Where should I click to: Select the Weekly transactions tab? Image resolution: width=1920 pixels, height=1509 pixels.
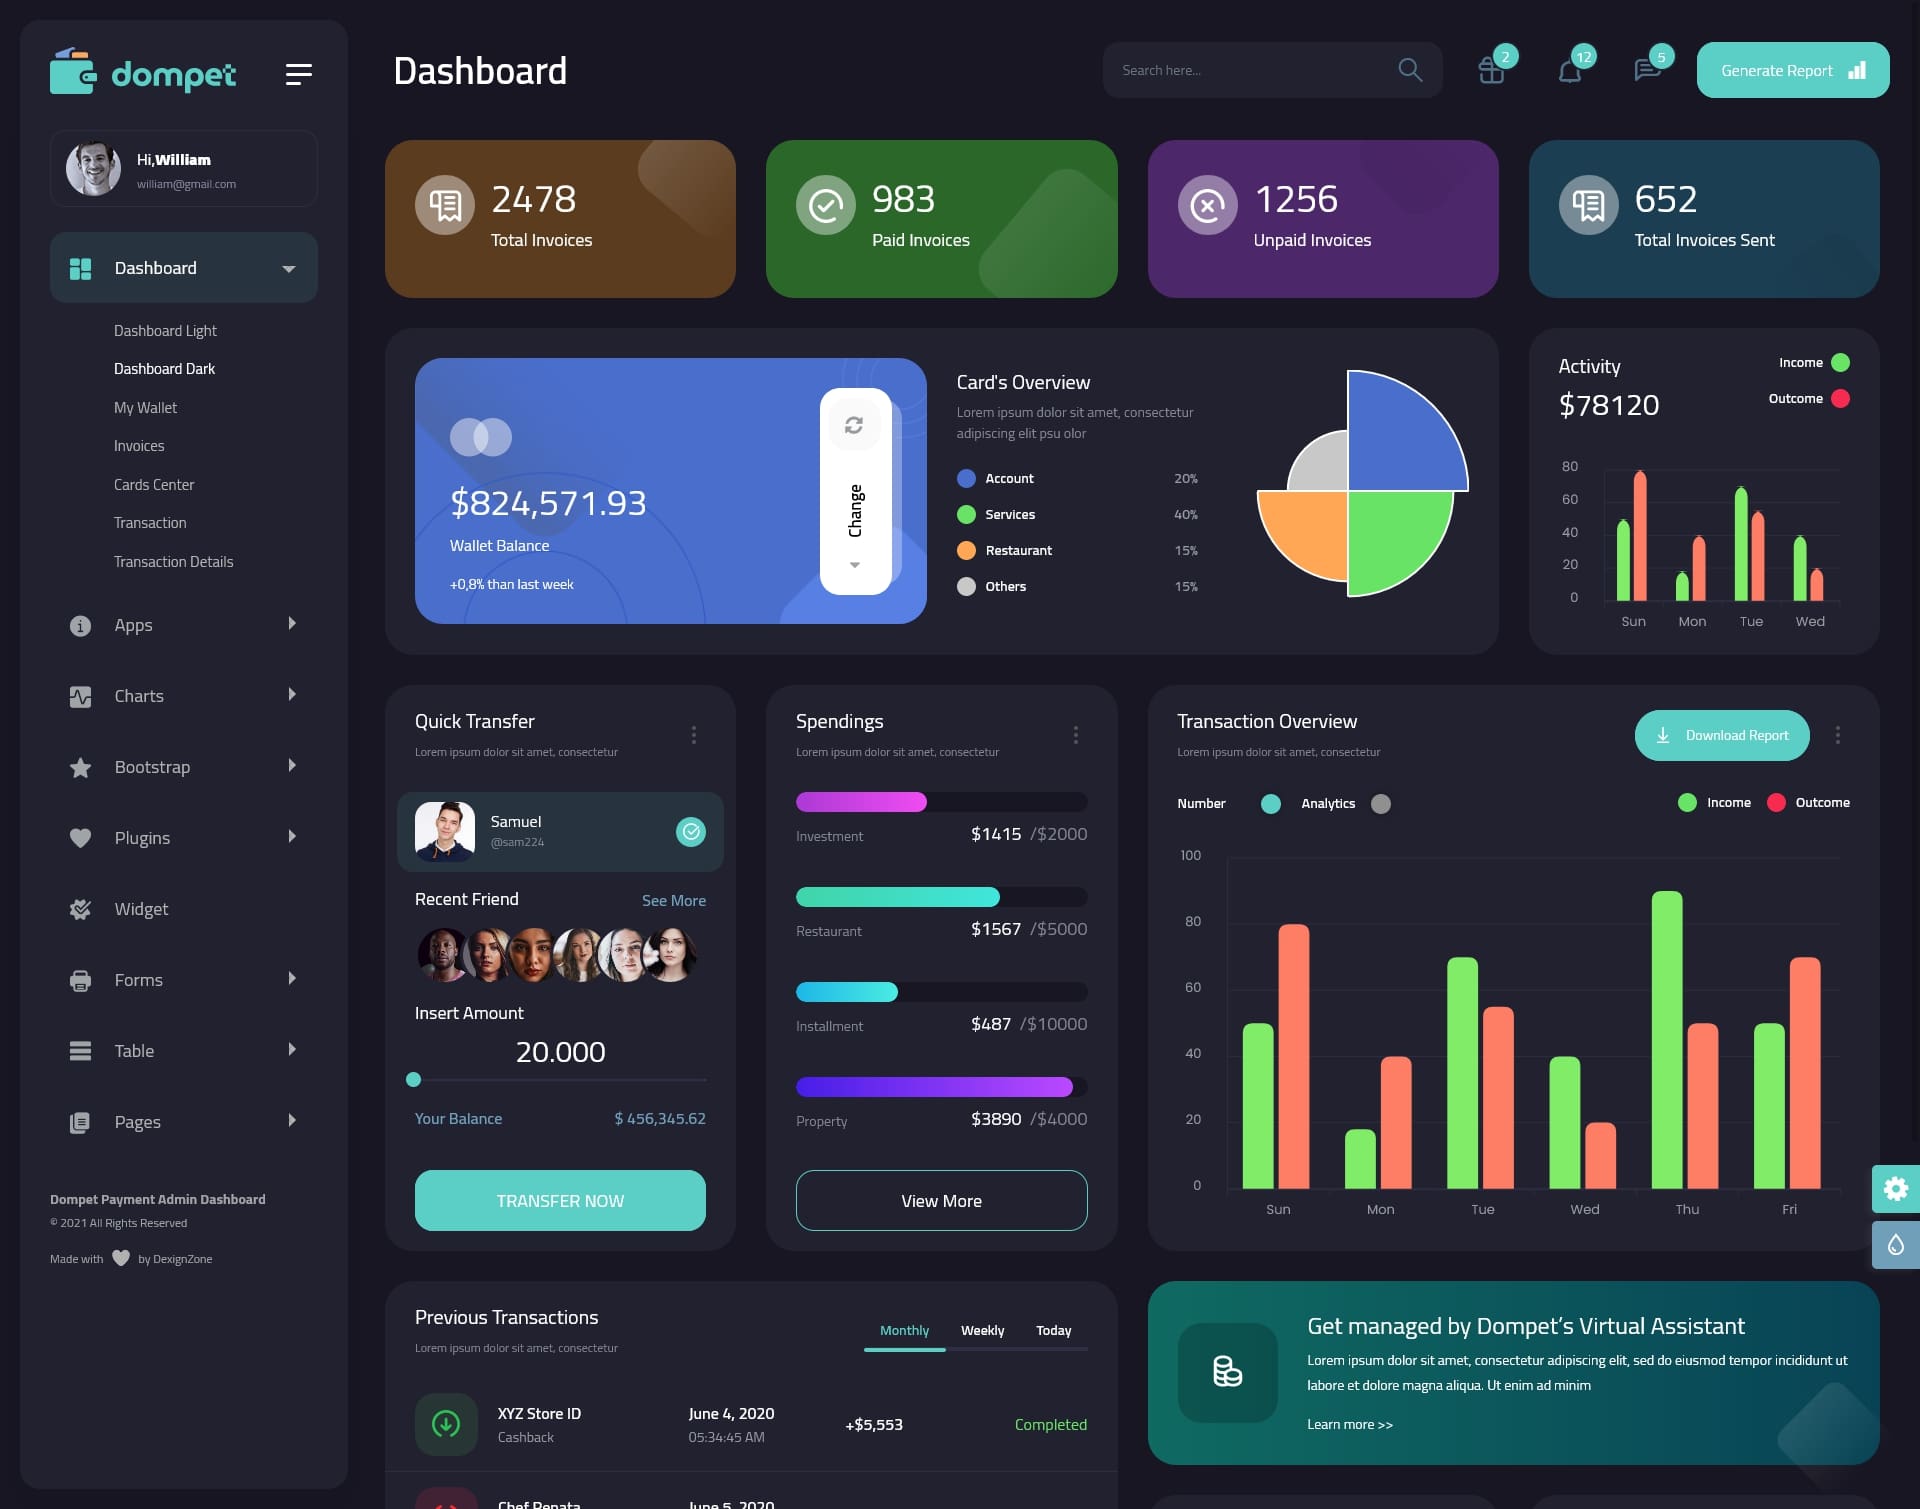click(x=982, y=1330)
